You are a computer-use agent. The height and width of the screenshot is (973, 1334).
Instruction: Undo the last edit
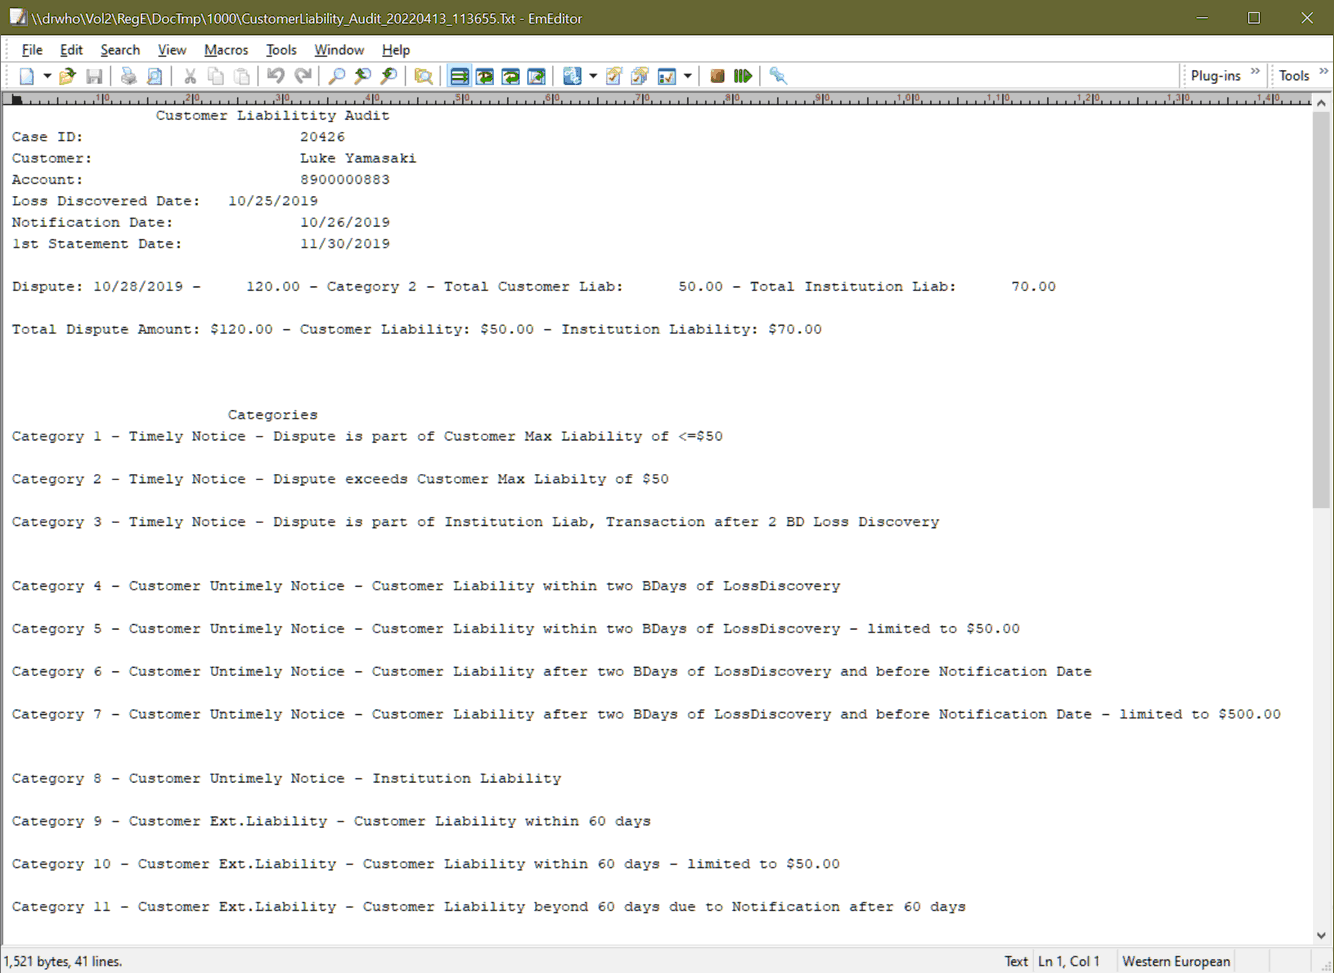tap(275, 76)
